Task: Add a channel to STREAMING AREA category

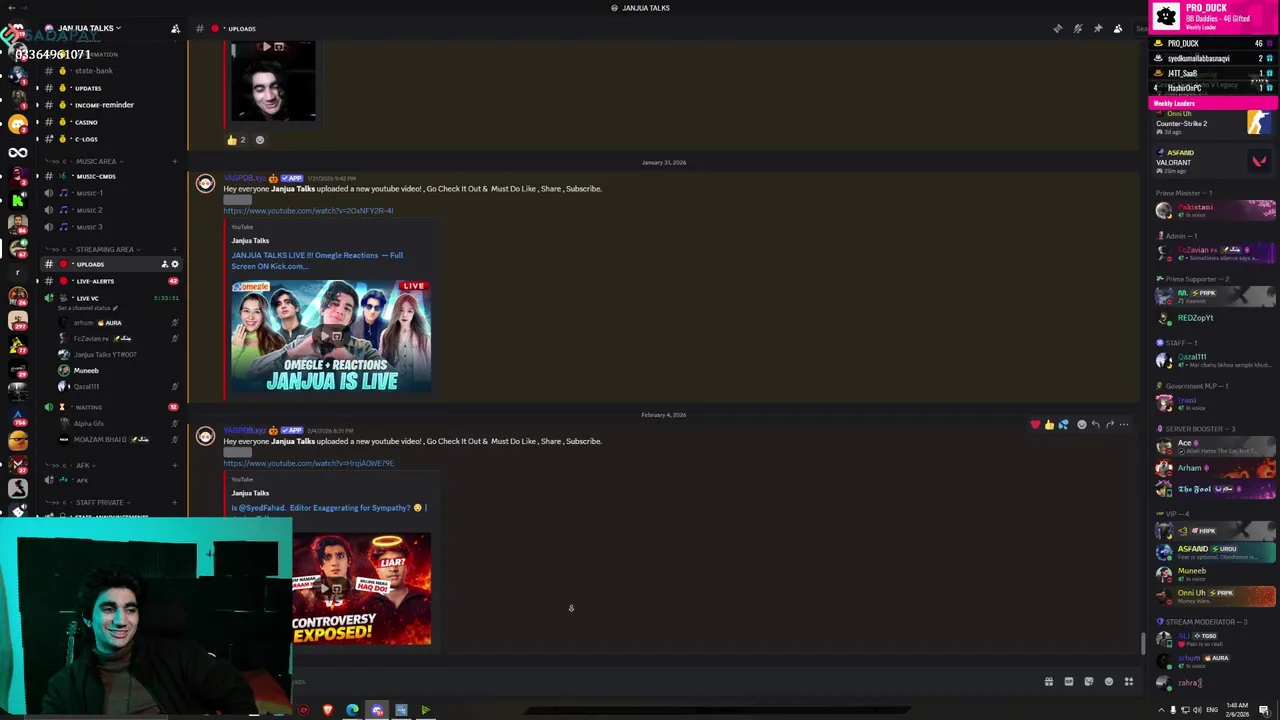Action: (174, 249)
